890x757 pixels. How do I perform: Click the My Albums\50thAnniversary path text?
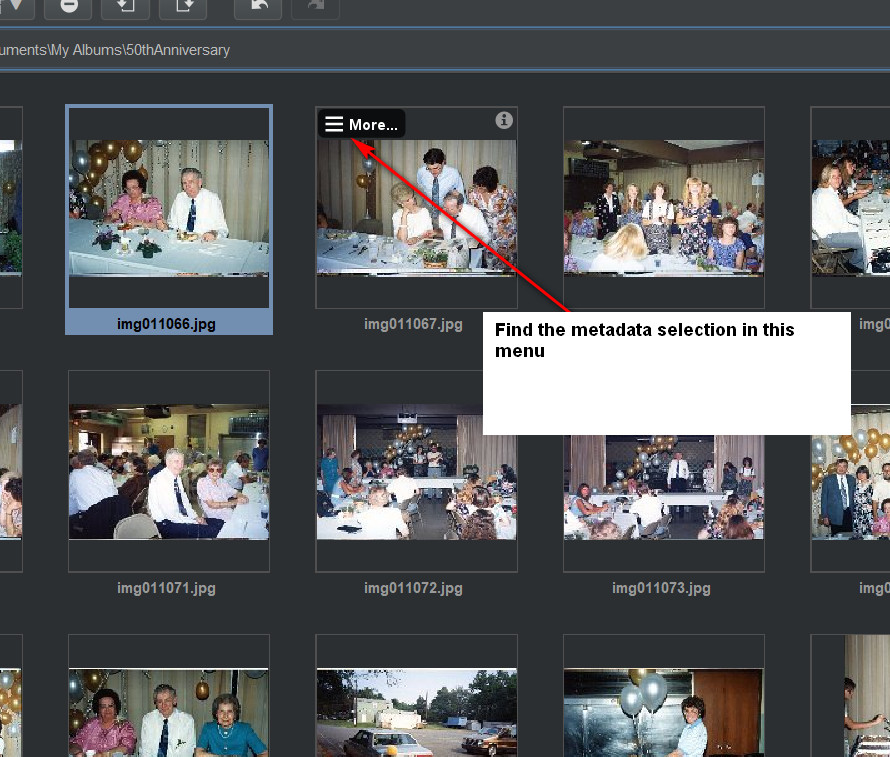tap(139, 50)
